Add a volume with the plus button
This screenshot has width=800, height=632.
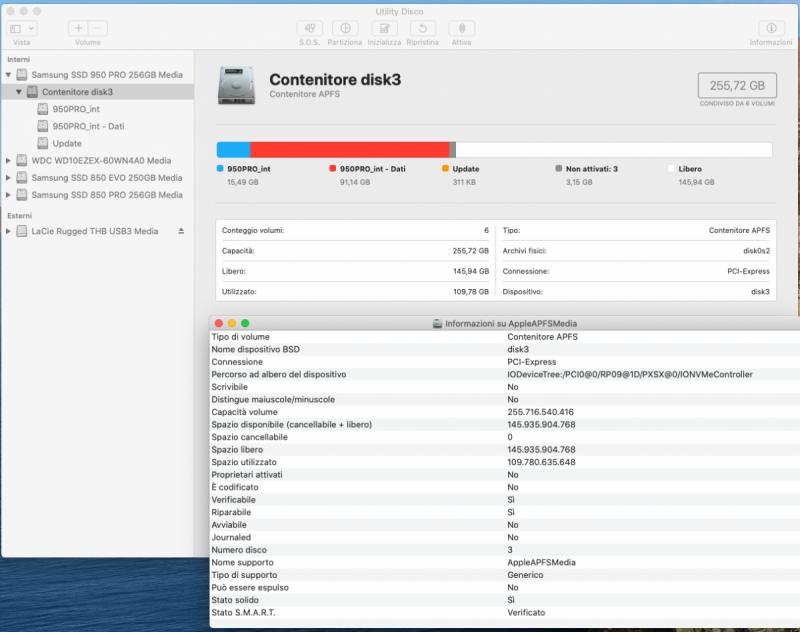tap(79, 29)
